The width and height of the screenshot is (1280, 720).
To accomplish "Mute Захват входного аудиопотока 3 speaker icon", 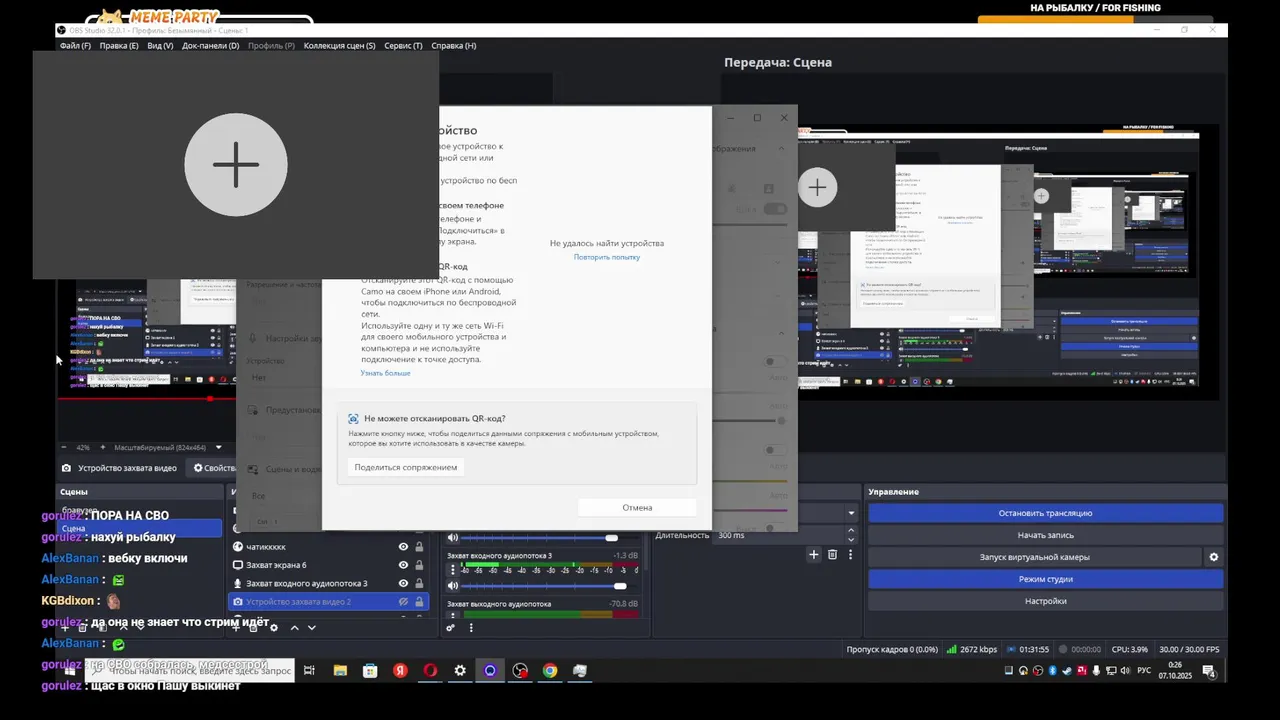I will point(453,586).
